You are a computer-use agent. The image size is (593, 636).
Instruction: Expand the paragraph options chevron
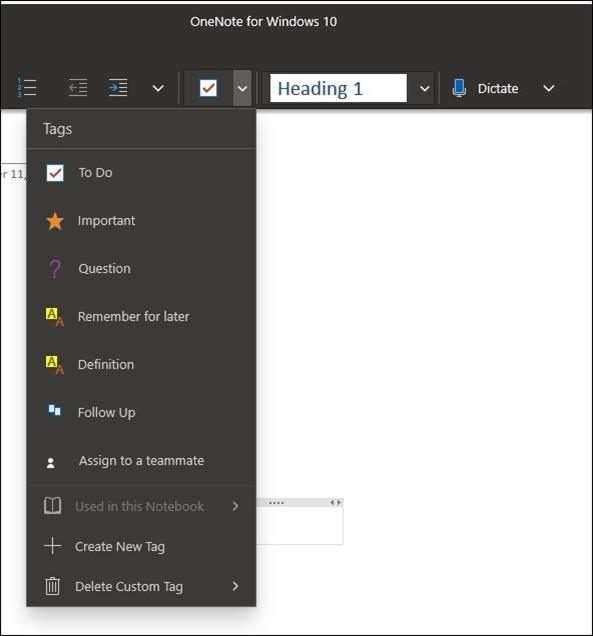click(x=158, y=88)
